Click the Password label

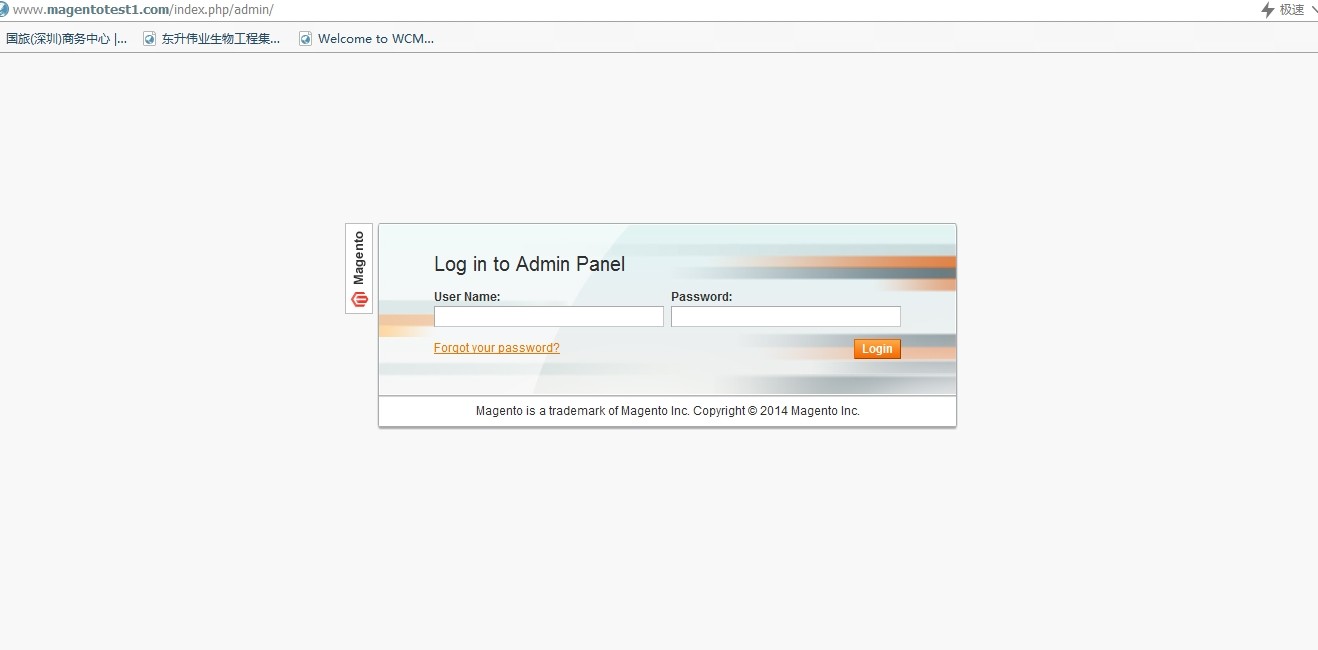point(701,297)
